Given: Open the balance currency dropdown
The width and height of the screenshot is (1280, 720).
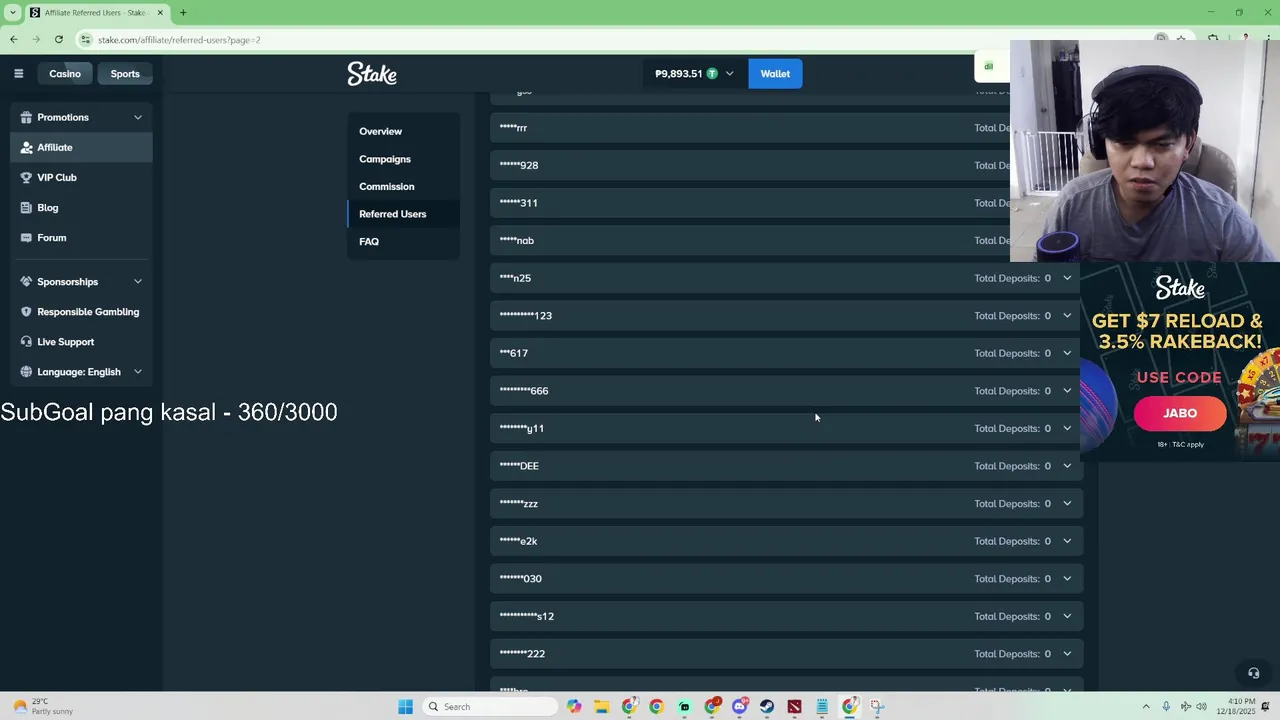Looking at the screenshot, I should 729,73.
